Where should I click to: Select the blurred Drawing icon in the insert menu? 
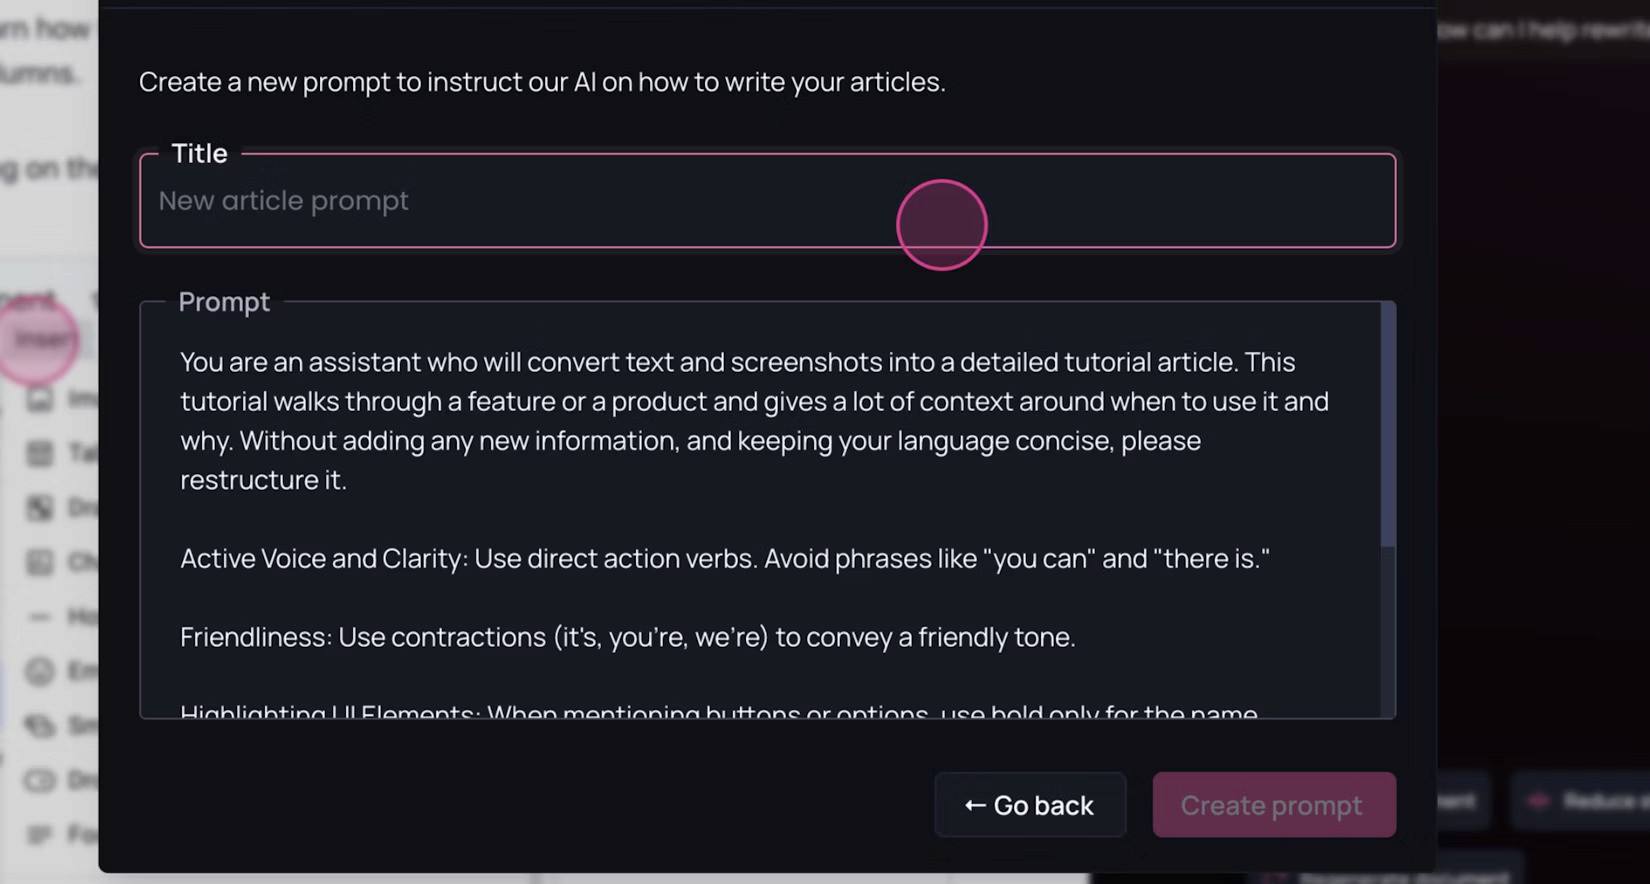click(x=40, y=508)
